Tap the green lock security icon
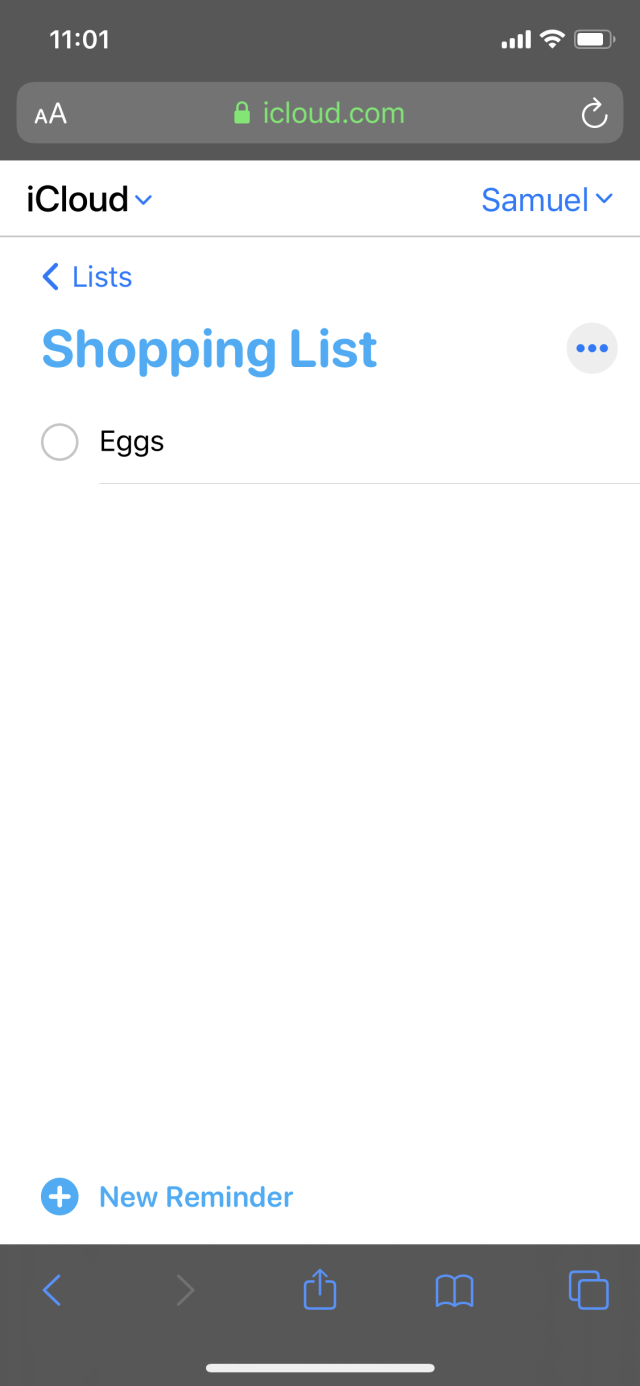The height and width of the screenshot is (1386, 640). point(242,113)
